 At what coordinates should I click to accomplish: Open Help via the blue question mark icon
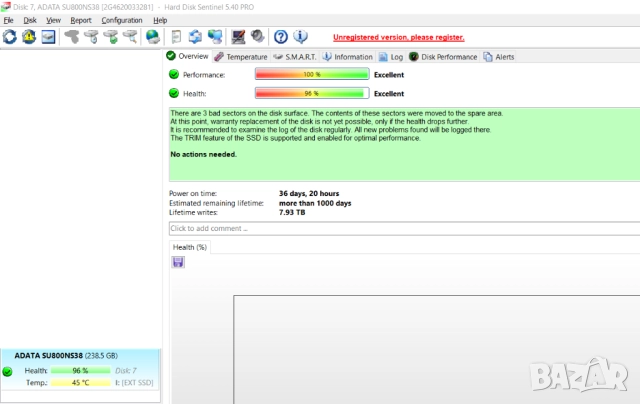pos(281,37)
